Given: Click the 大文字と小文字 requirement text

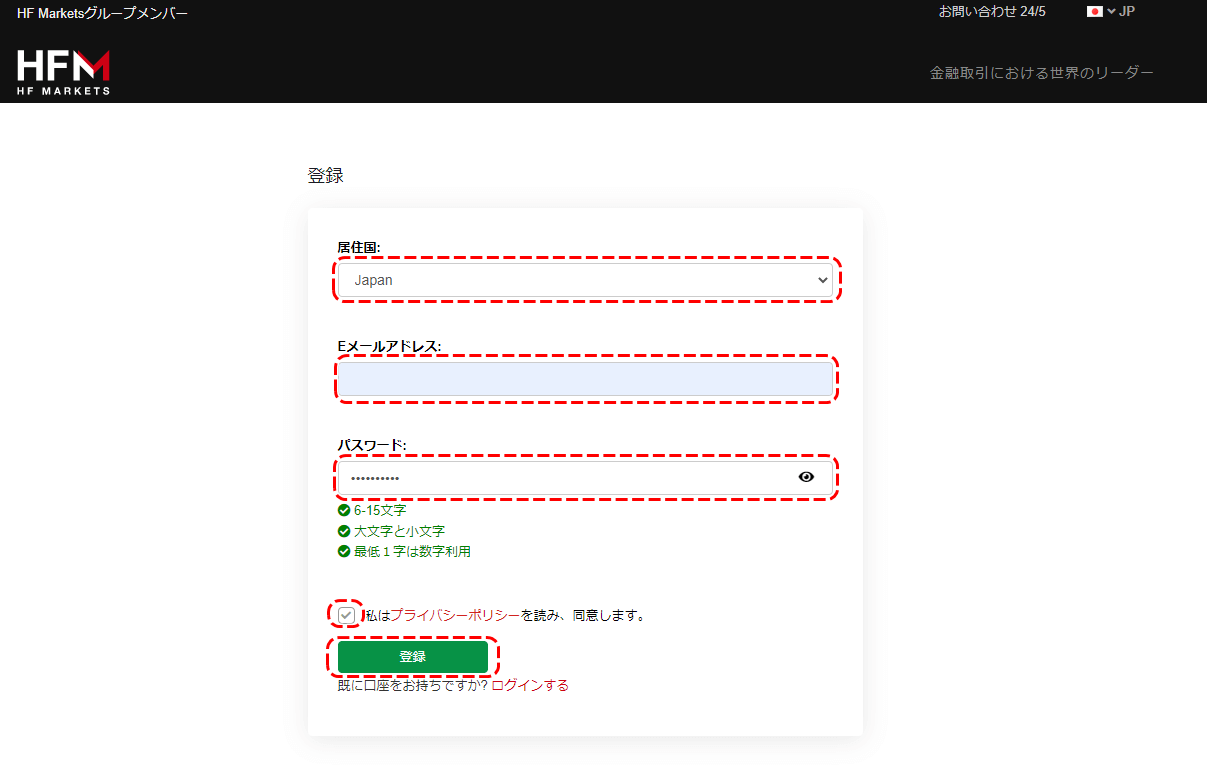Looking at the screenshot, I should tap(399, 531).
